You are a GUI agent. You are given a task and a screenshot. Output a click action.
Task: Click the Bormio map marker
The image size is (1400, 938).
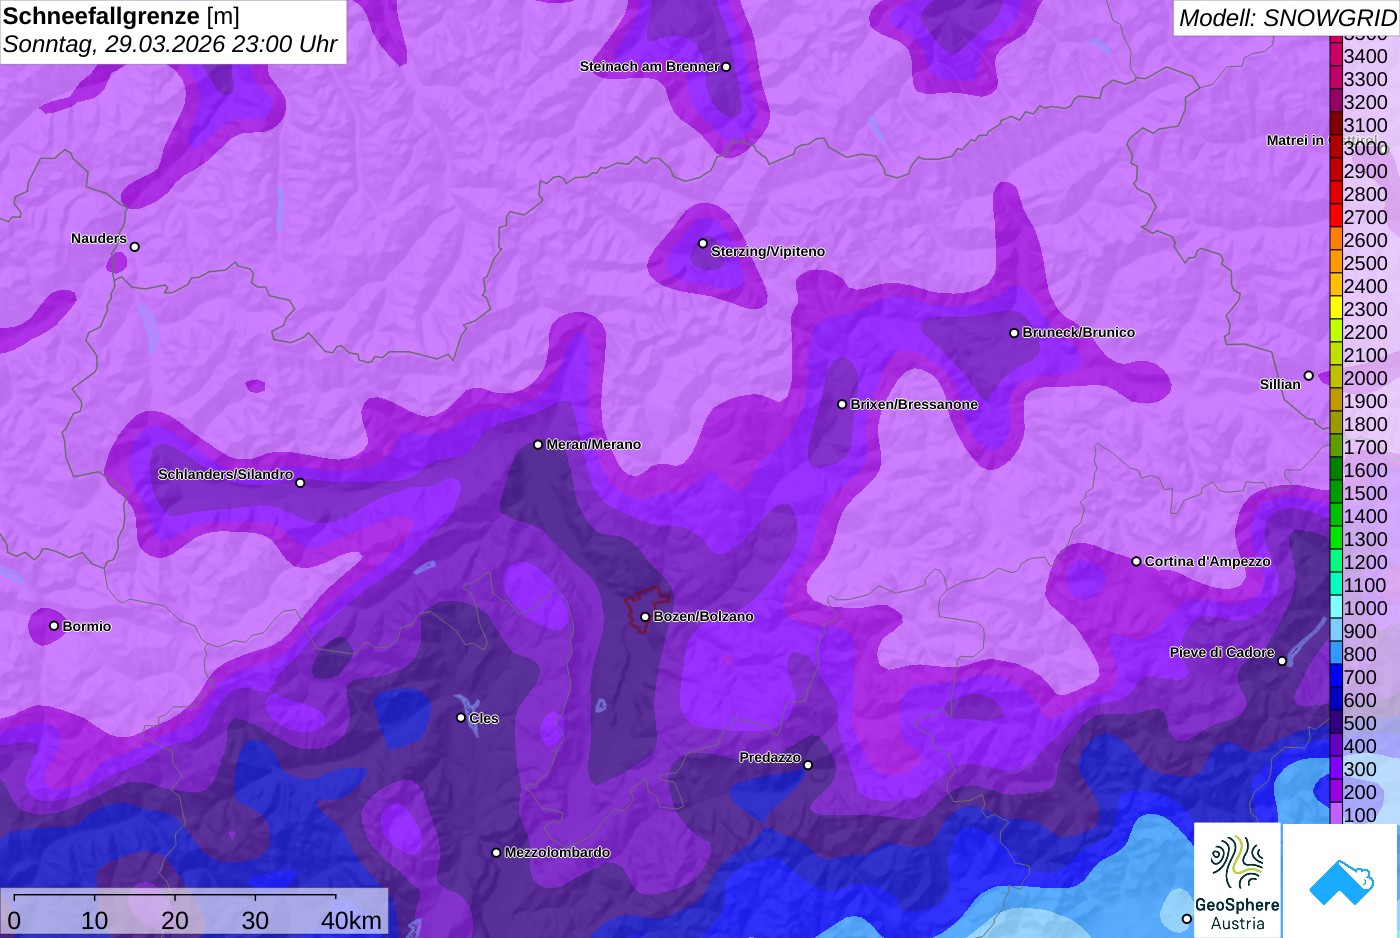click(54, 626)
